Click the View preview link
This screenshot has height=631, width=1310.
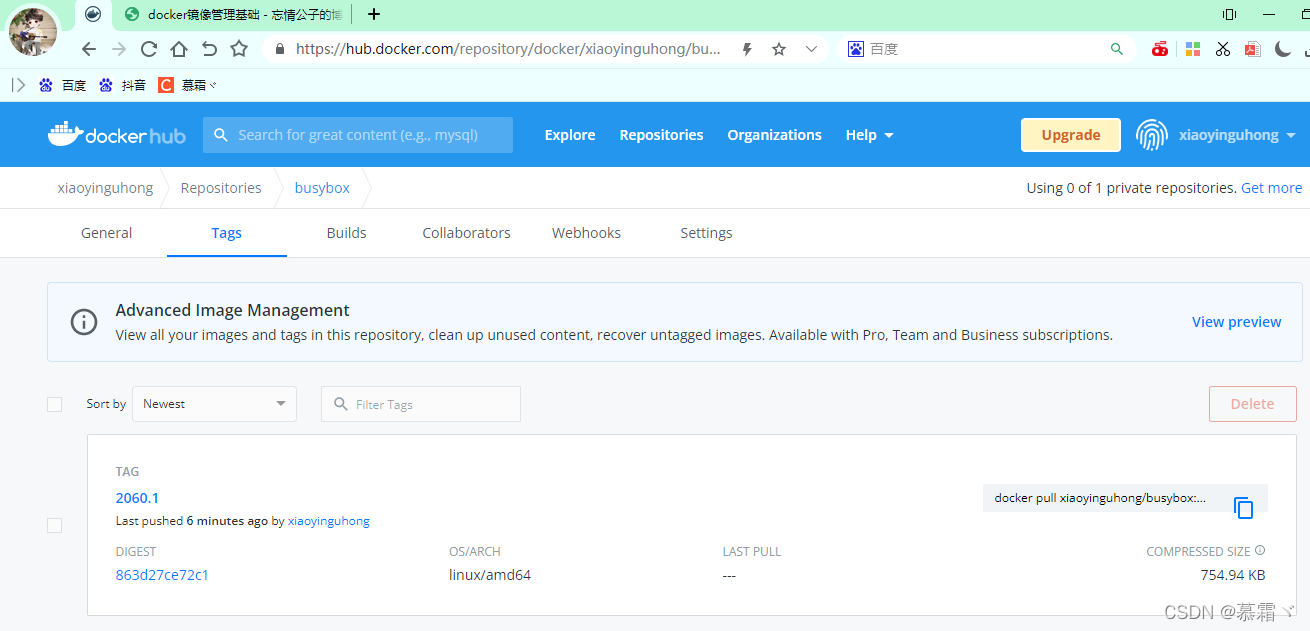pos(1236,322)
